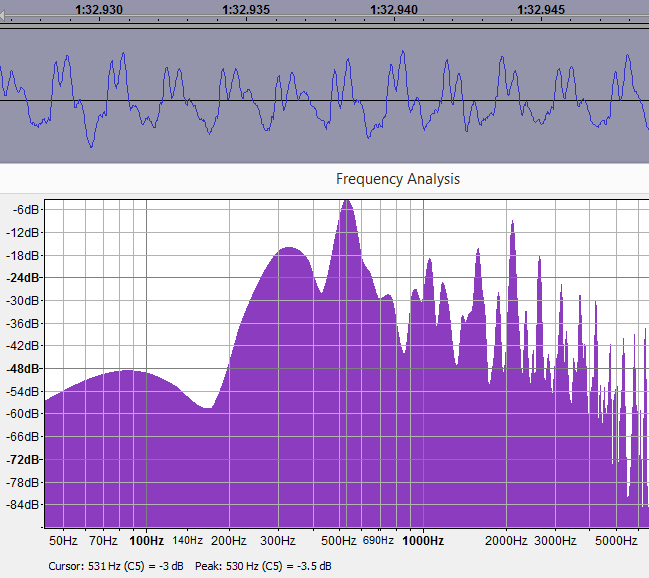649x578 pixels.
Task: Click the -84dB label on the axis
Action: 22,505
